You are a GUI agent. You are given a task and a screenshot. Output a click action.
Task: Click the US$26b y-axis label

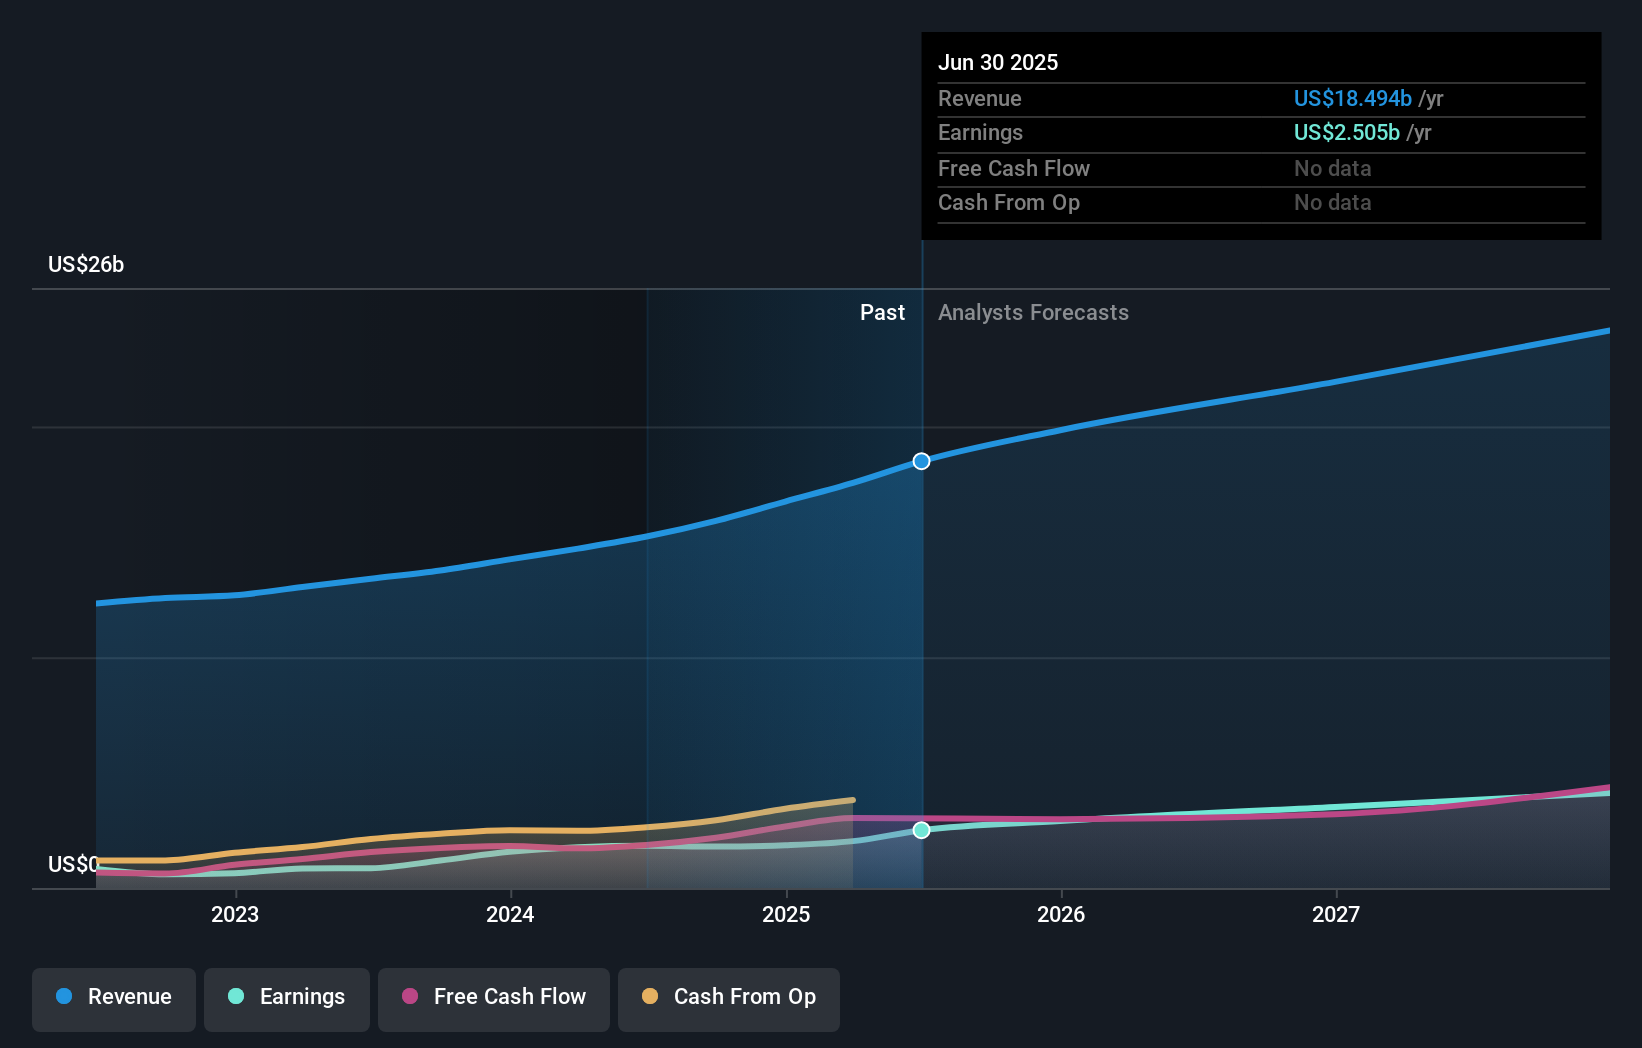pos(86,264)
